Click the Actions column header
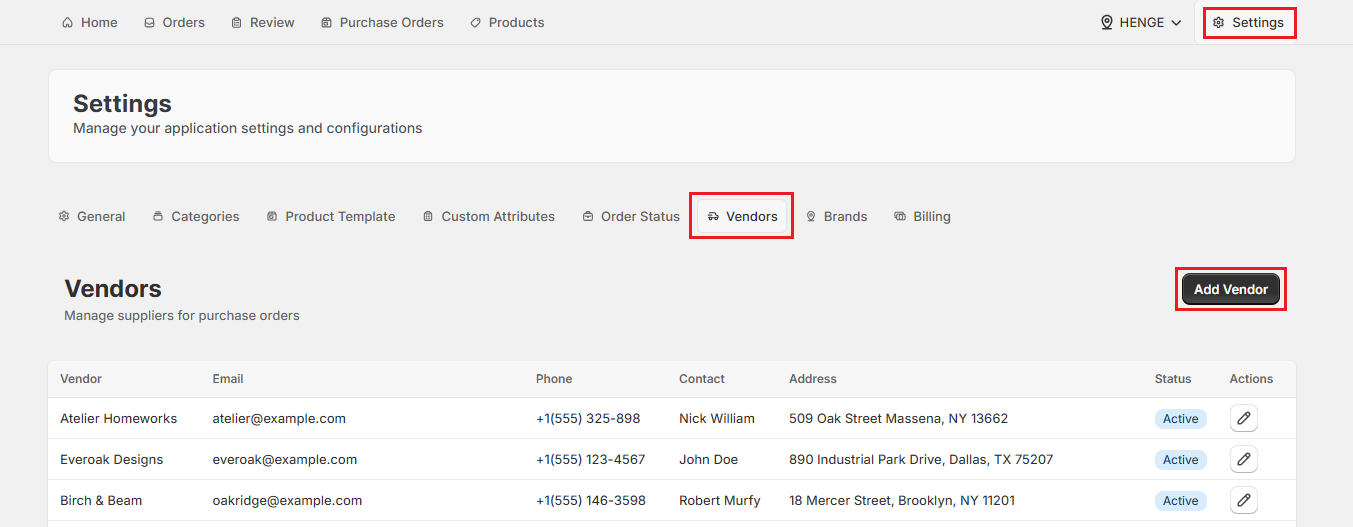The width and height of the screenshot is (1353, 527). click(1251, 379)
